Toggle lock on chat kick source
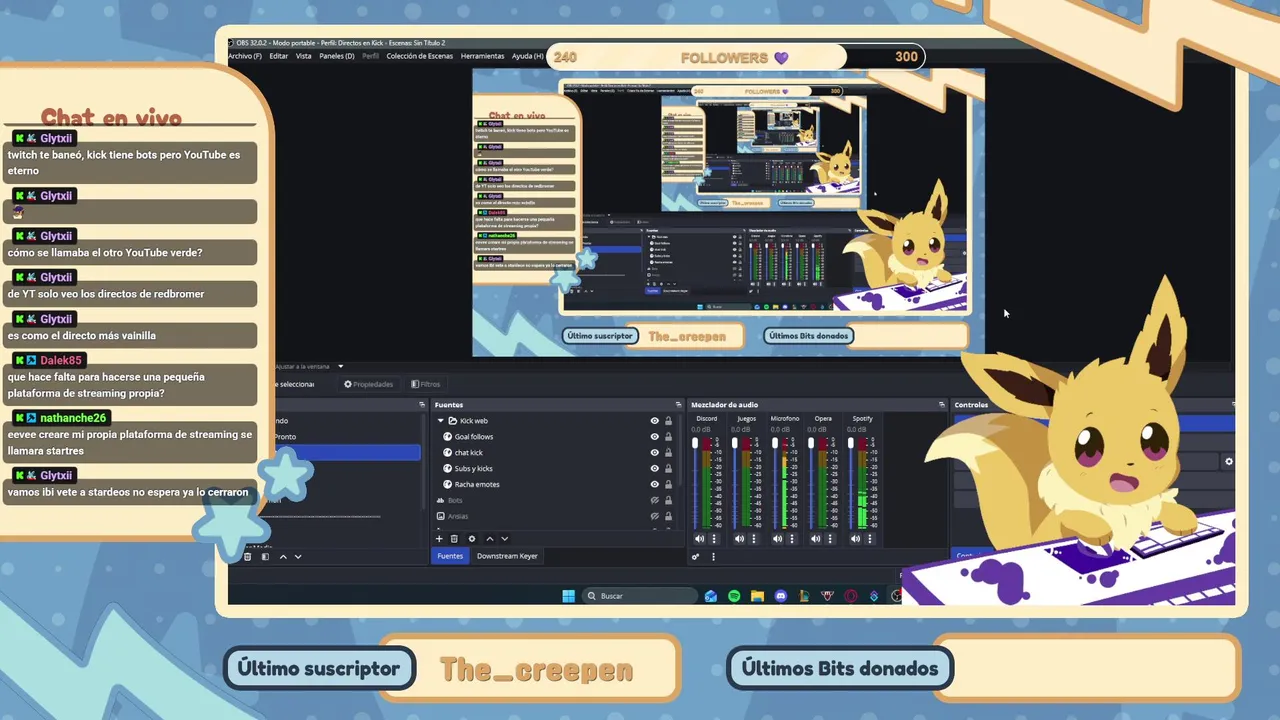Image resolution: width=1280 pixels, height=720 pixels. pyautogui.click(x=668, y=453)
